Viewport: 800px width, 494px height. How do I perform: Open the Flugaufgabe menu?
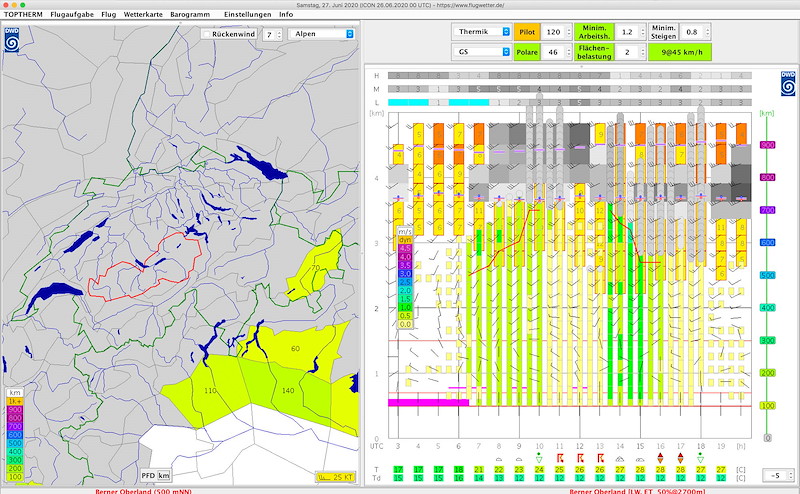(72, 14)
